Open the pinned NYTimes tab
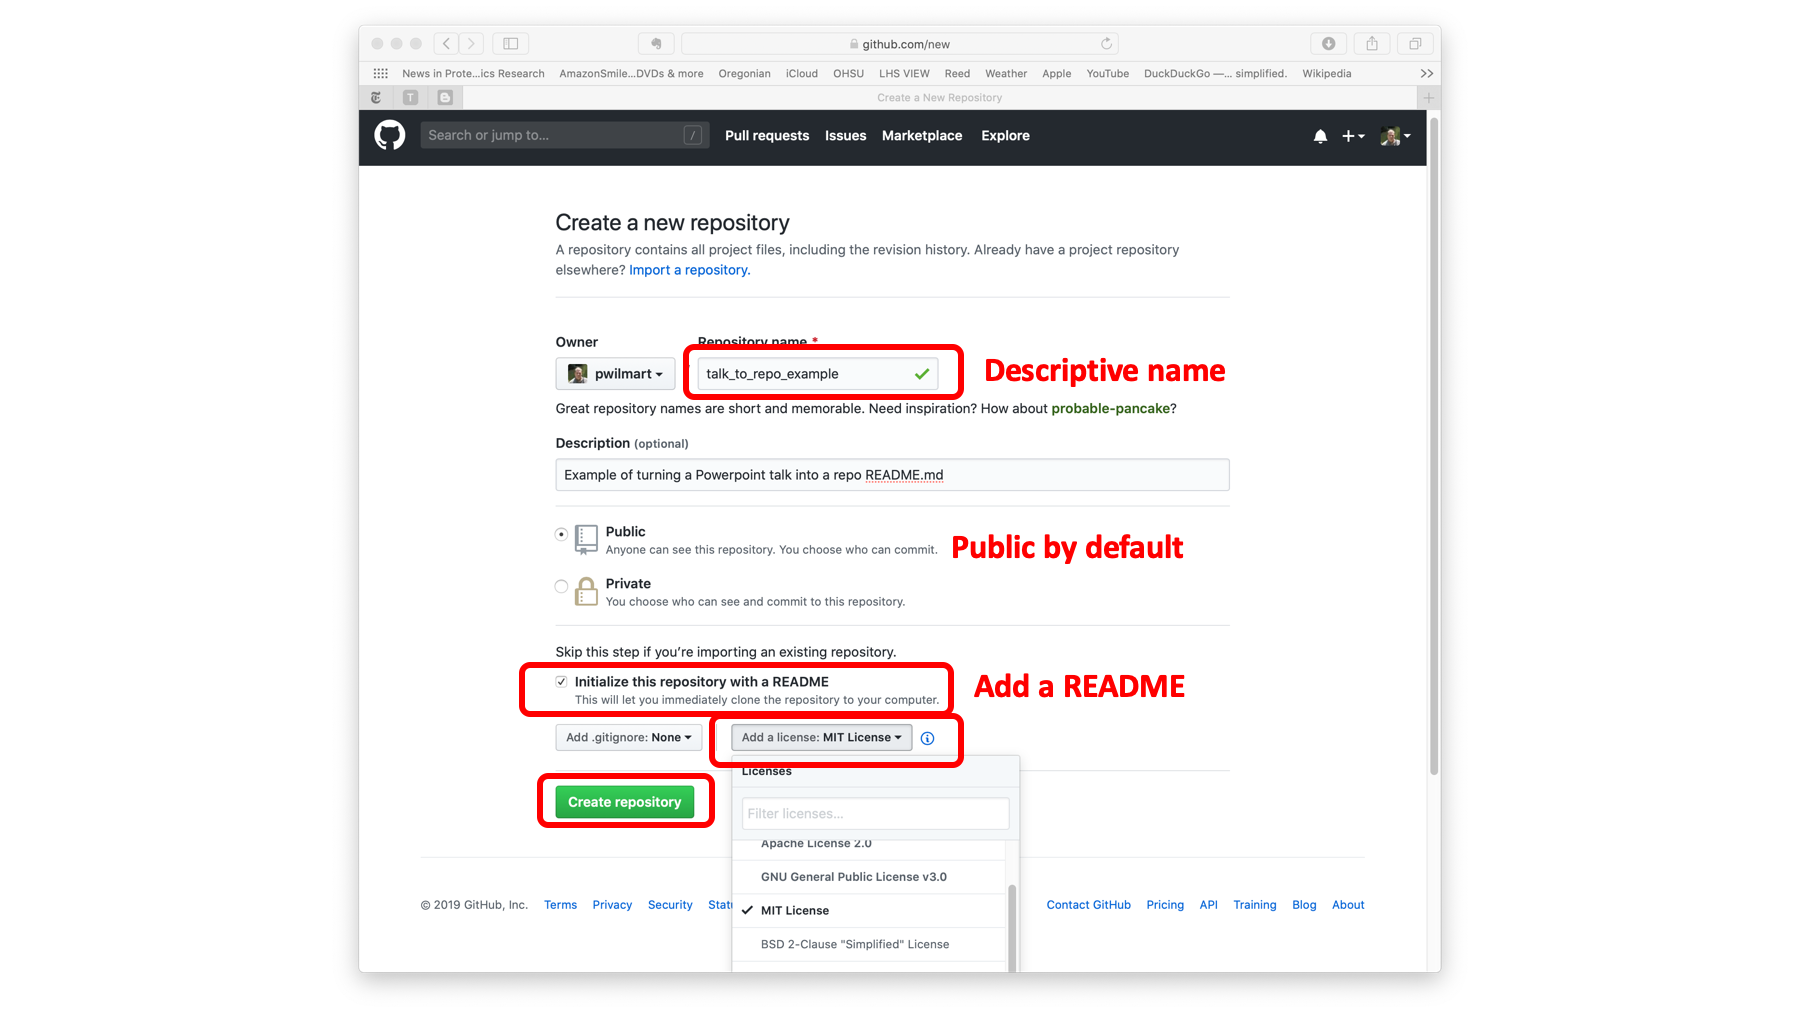This screenshot has height=1013, width=1800. tap(376, 97)
